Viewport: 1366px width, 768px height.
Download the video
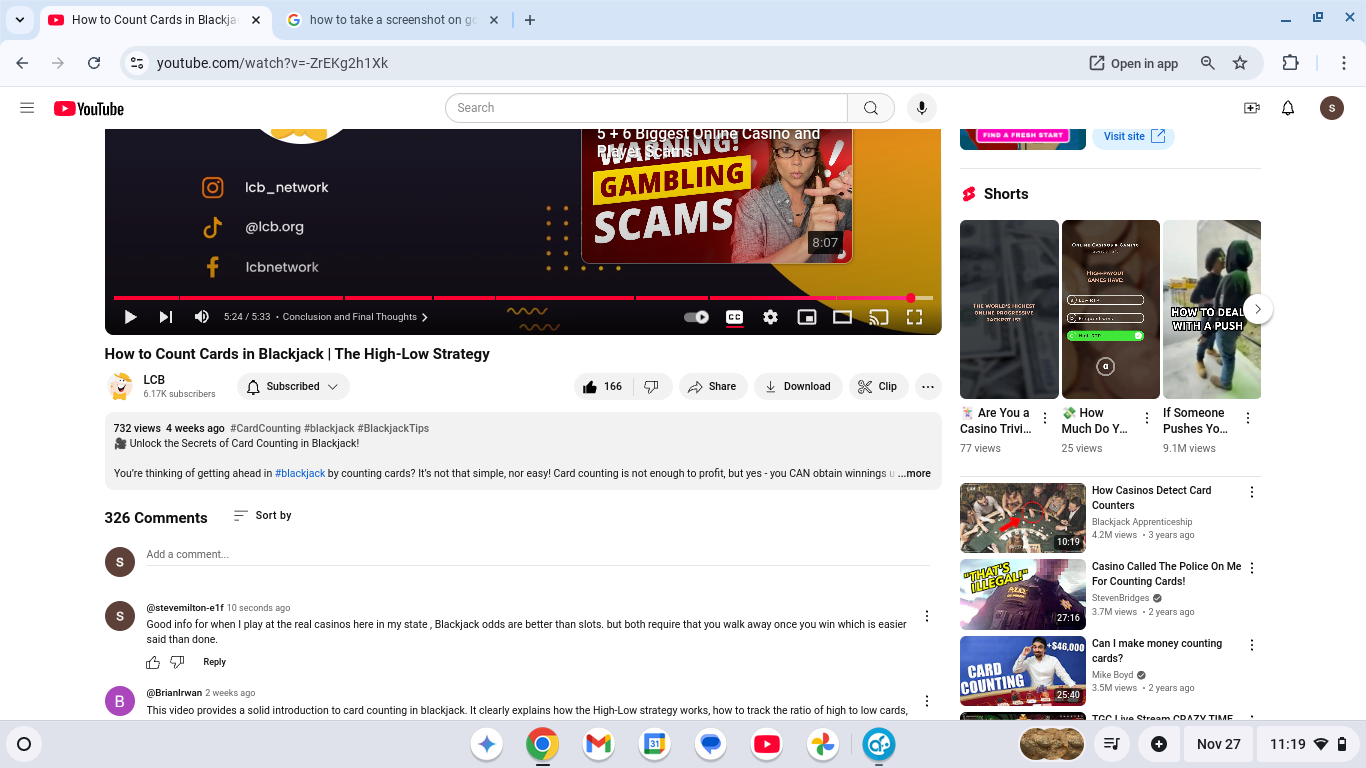(x=798, y=386)
